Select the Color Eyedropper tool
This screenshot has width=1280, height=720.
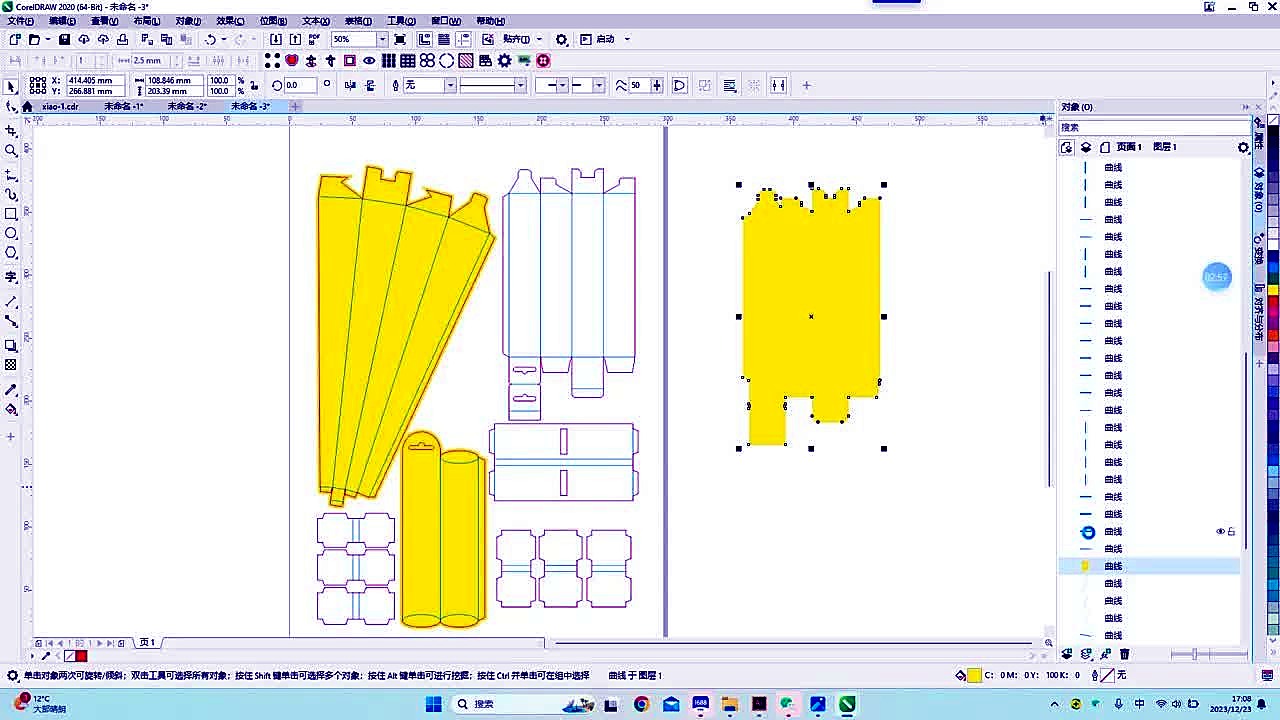[11, 390]
